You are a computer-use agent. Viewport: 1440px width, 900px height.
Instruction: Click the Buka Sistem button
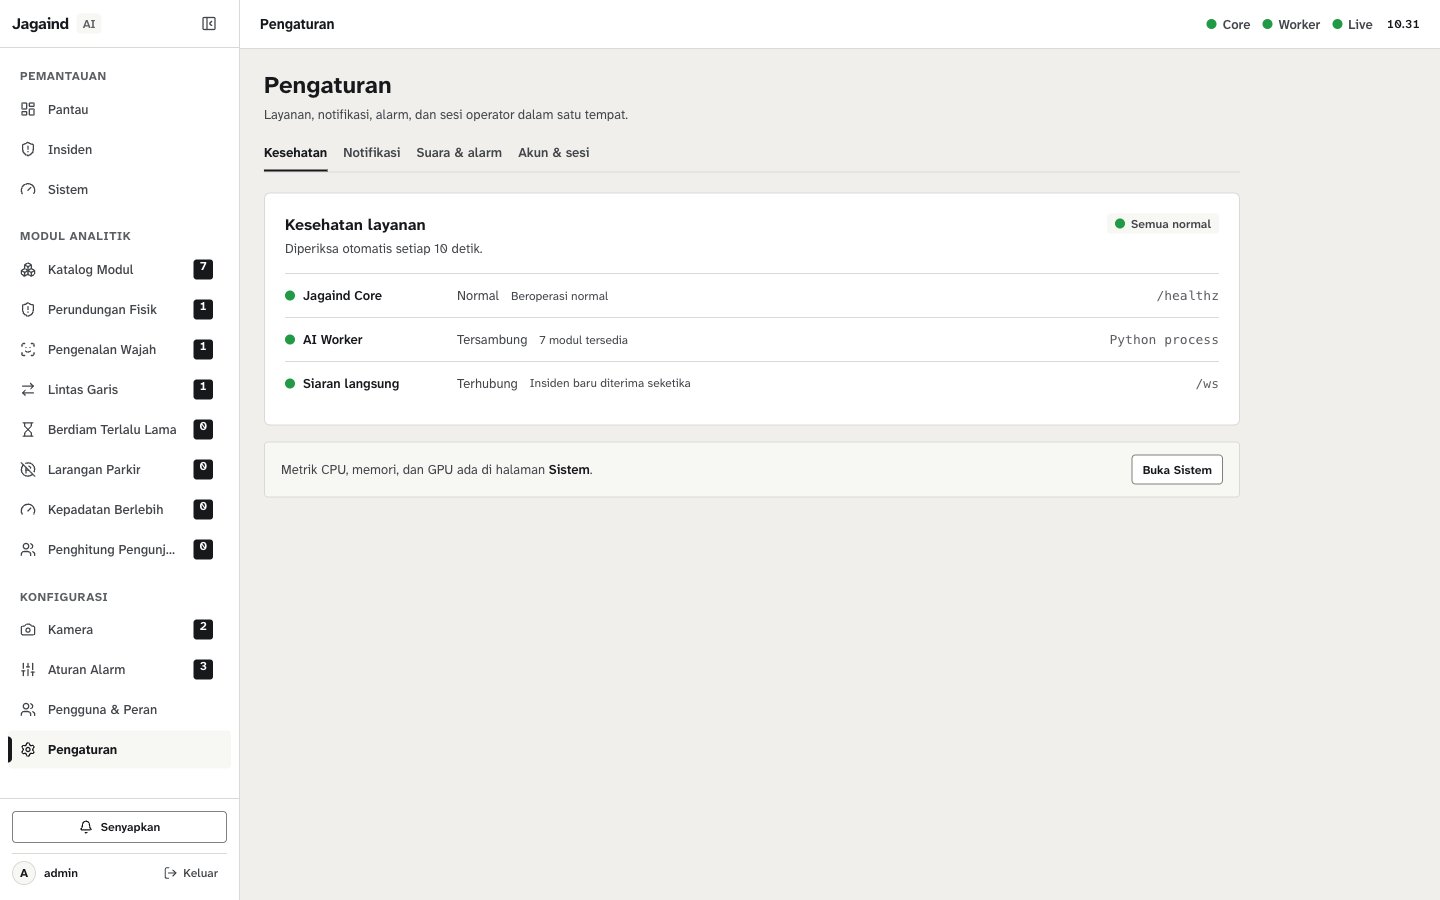(x=1177, y=470)
